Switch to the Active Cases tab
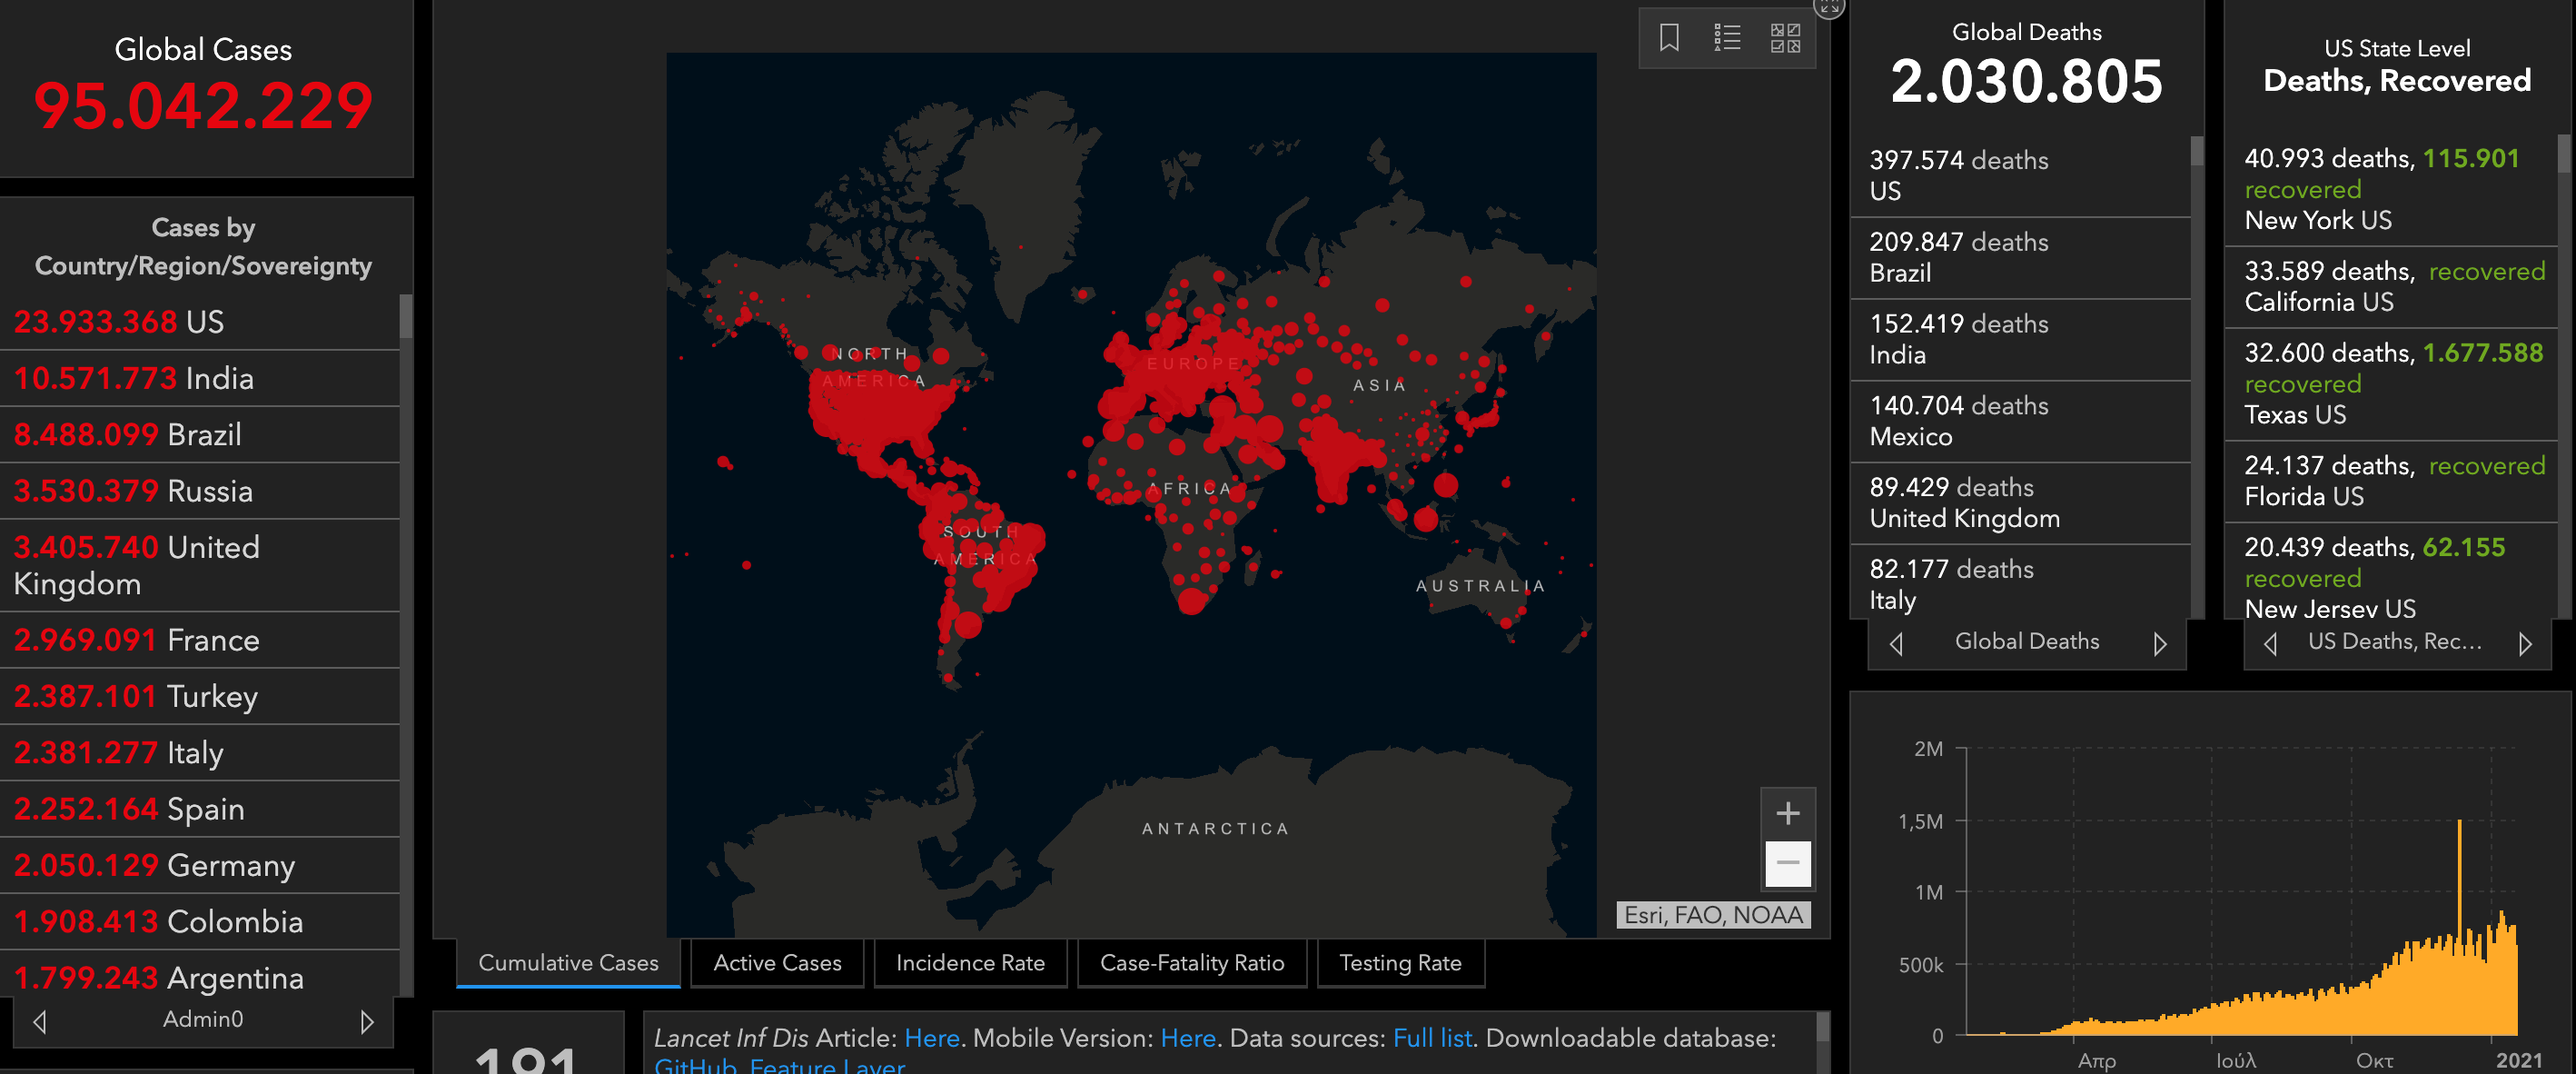The height and width of the screenshot is (1074, 2576). (x=777, y=963)
